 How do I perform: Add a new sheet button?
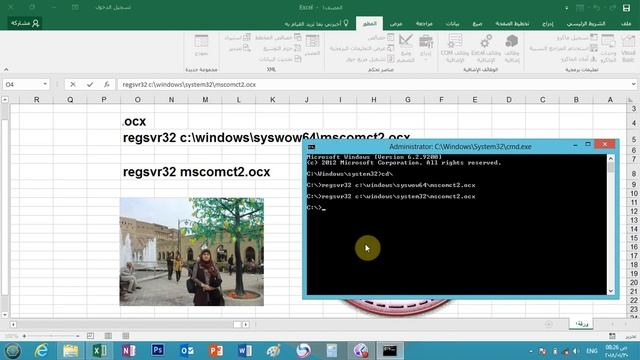coord(548,324)
